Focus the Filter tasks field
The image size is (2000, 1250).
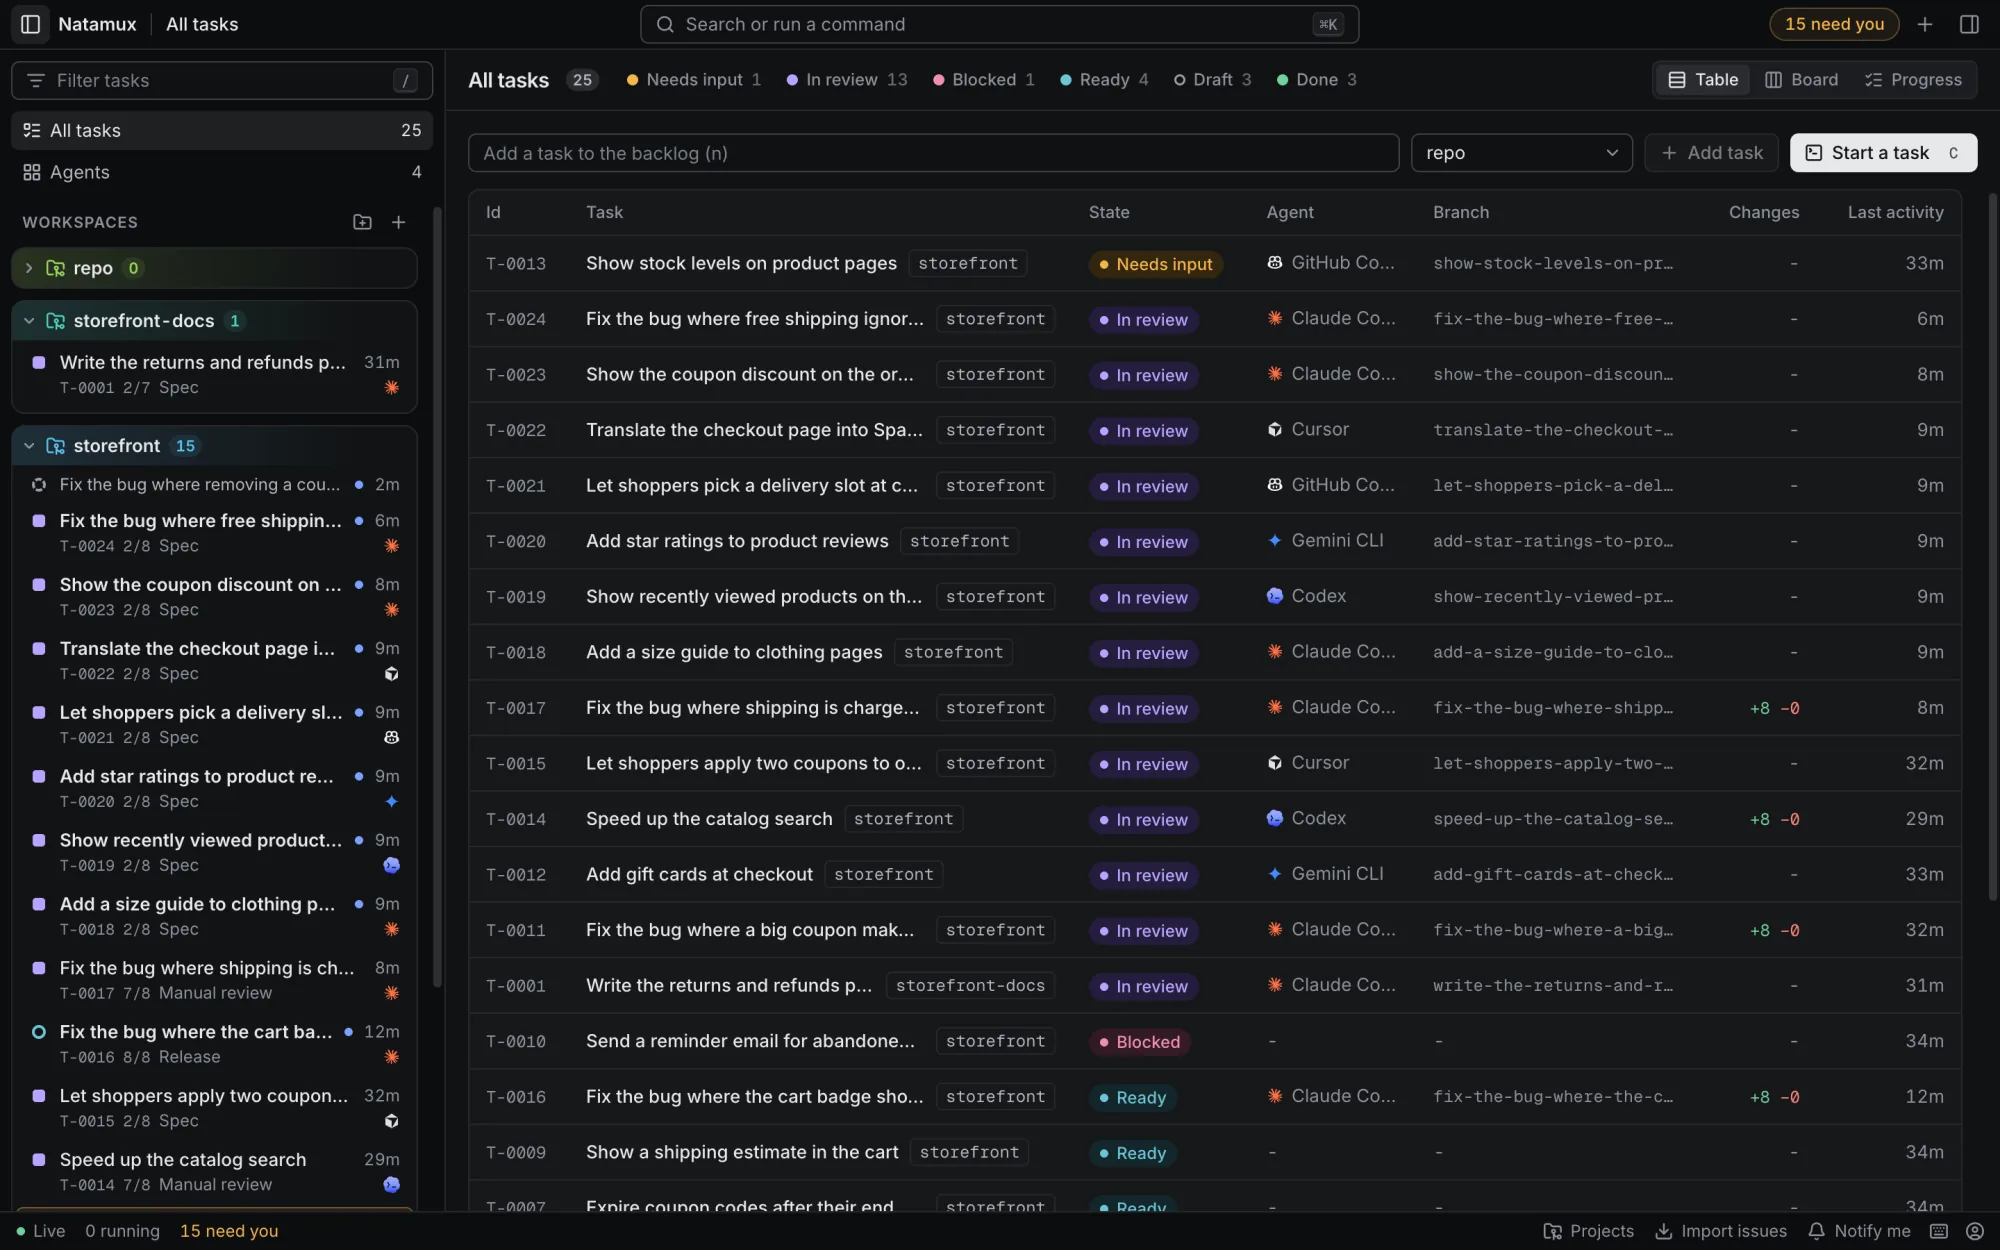pos(221,80)
